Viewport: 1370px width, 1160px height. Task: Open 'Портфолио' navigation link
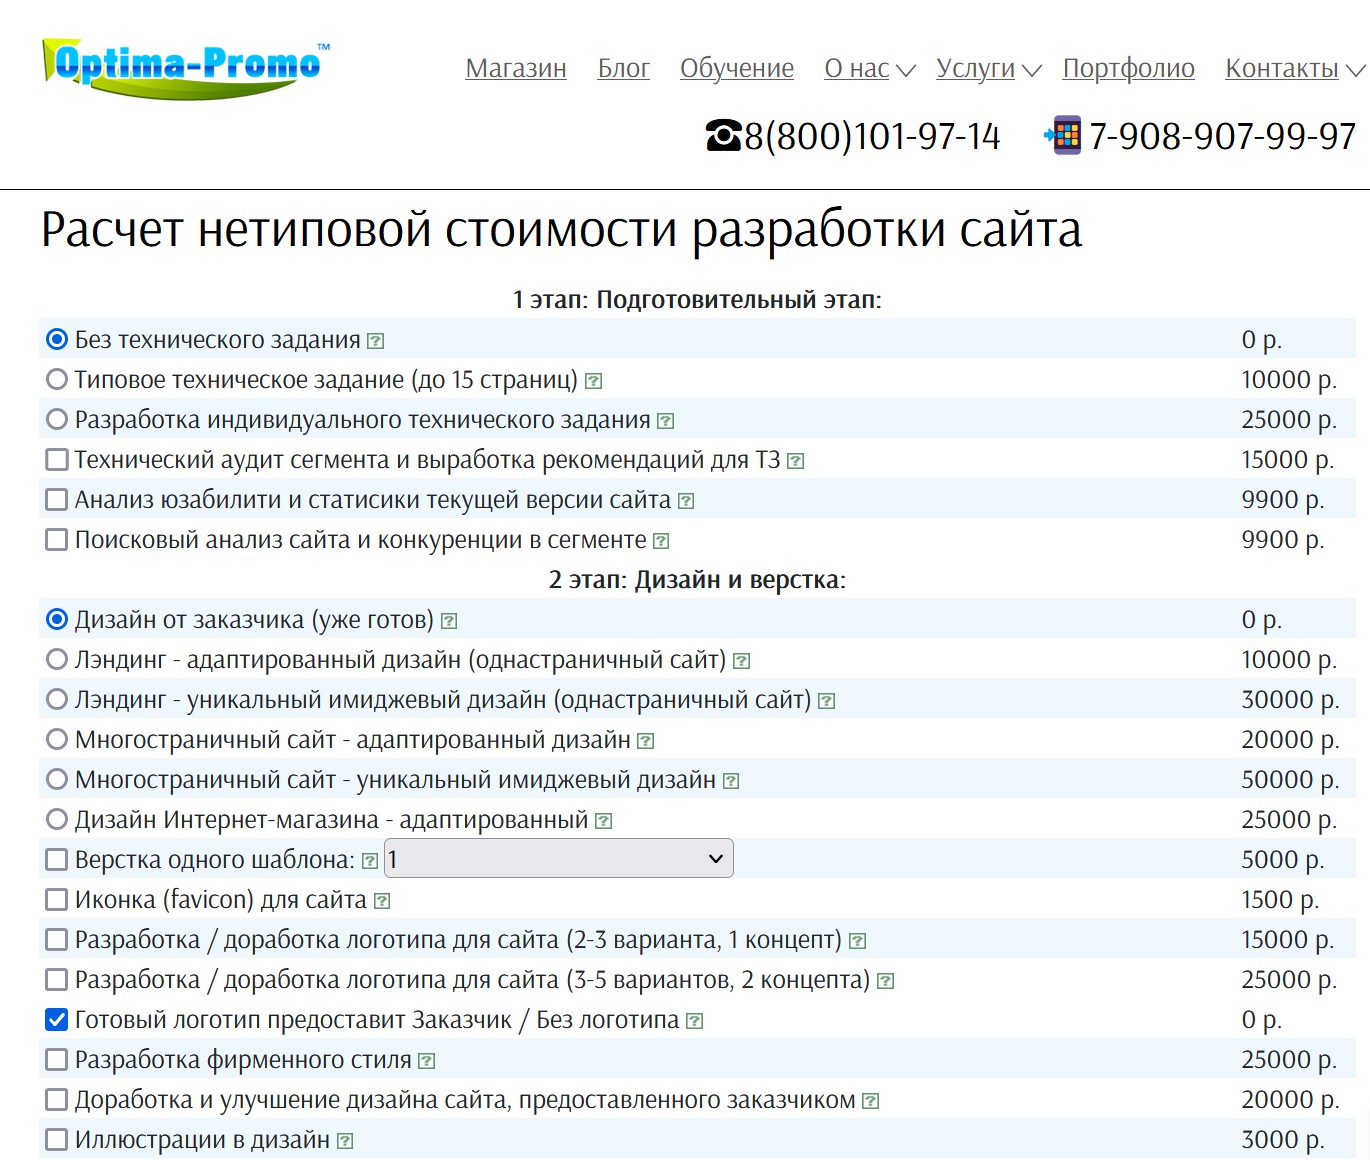[1128, 68]
